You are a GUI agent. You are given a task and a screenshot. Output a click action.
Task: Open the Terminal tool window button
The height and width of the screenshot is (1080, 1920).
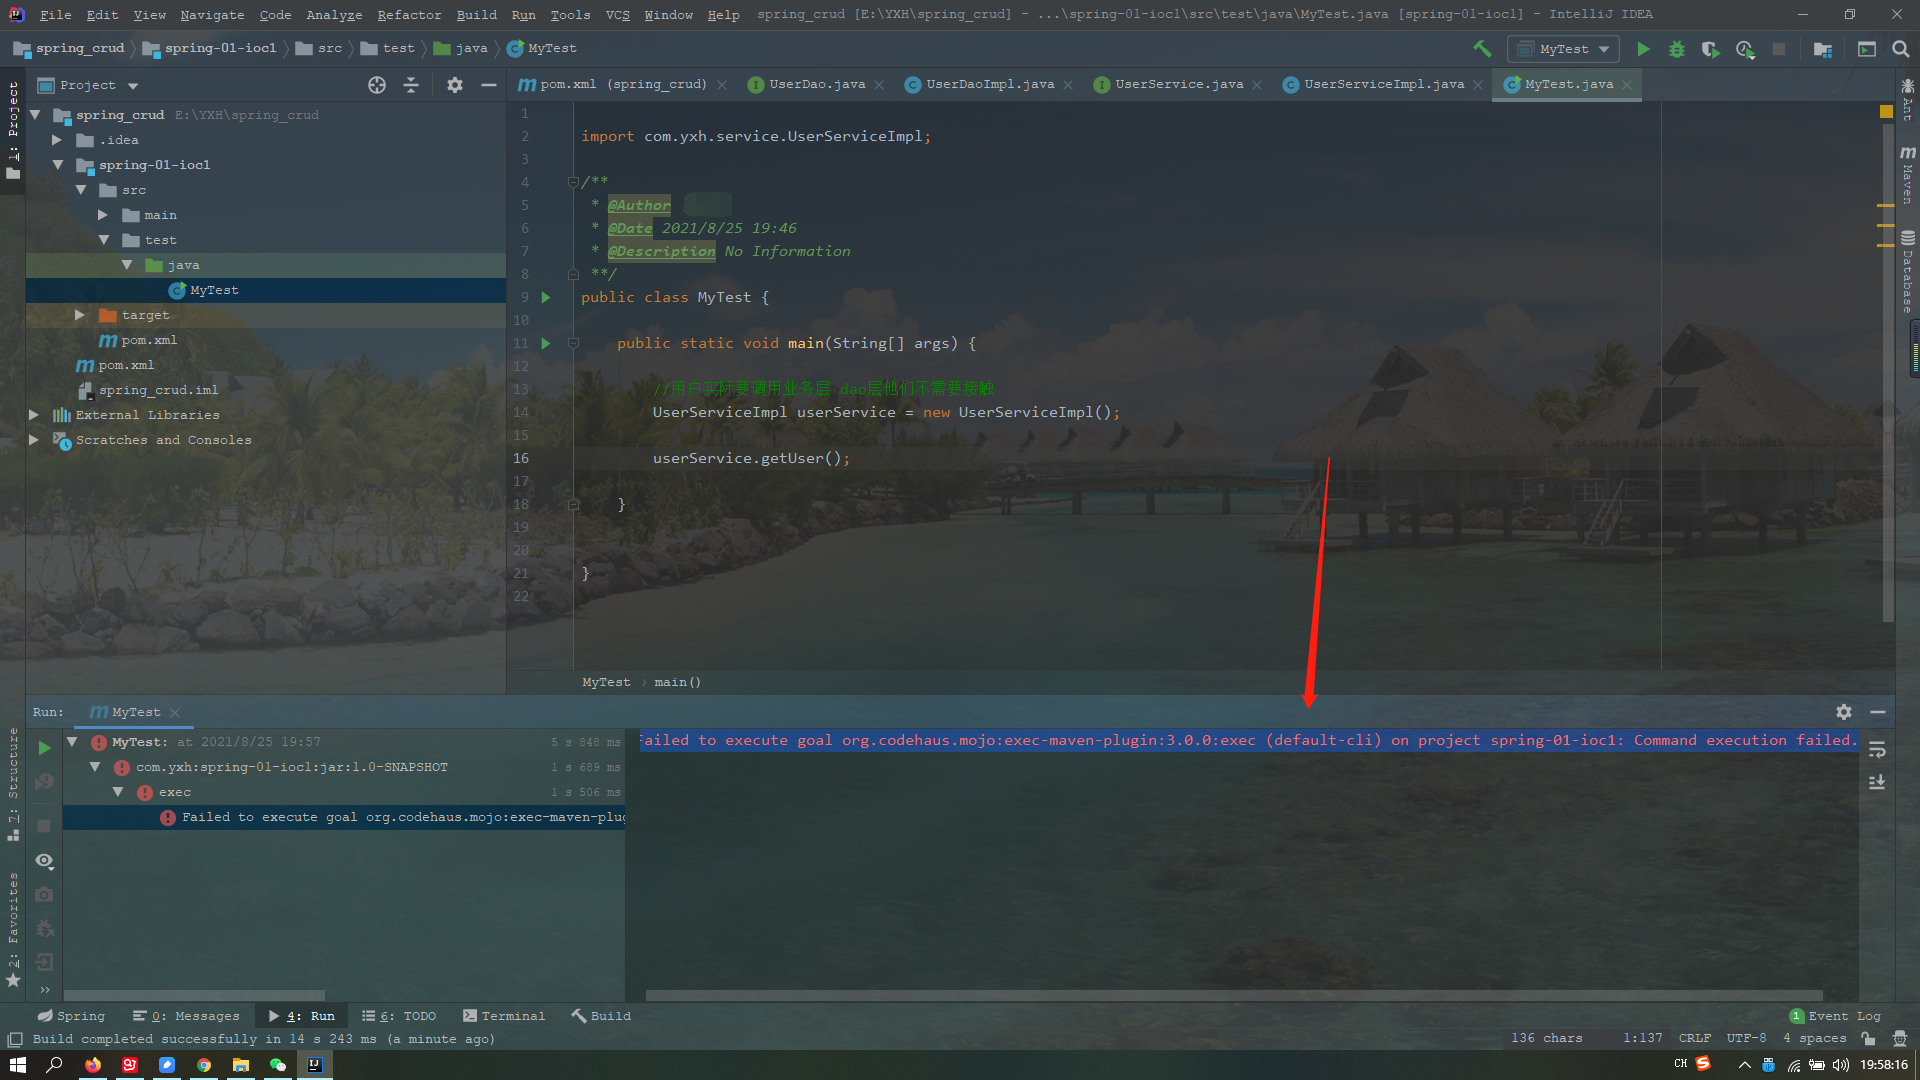[x=503, y=1015]
